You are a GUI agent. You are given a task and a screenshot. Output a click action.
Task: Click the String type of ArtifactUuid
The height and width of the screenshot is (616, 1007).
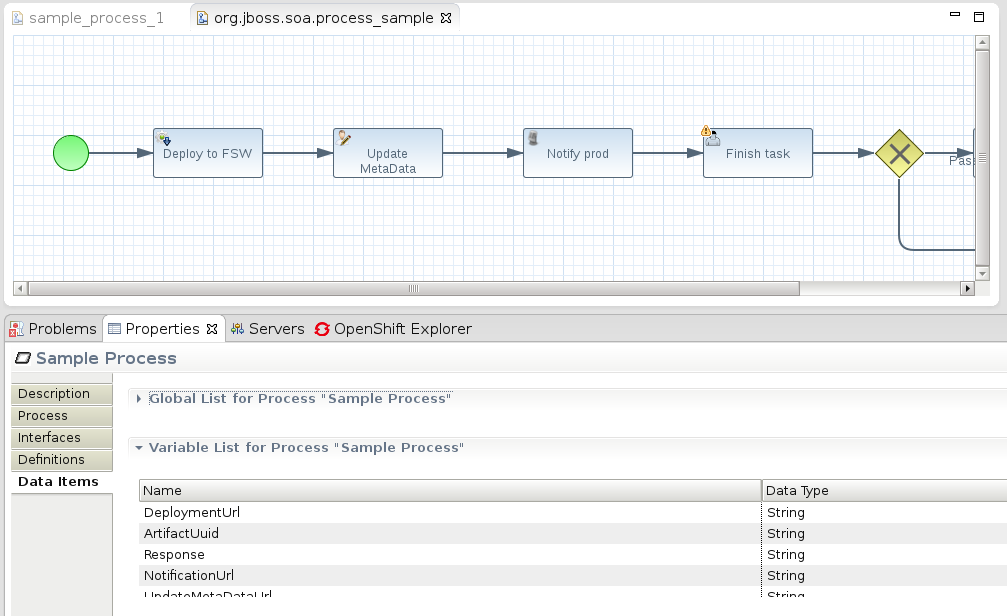(785, 534)
